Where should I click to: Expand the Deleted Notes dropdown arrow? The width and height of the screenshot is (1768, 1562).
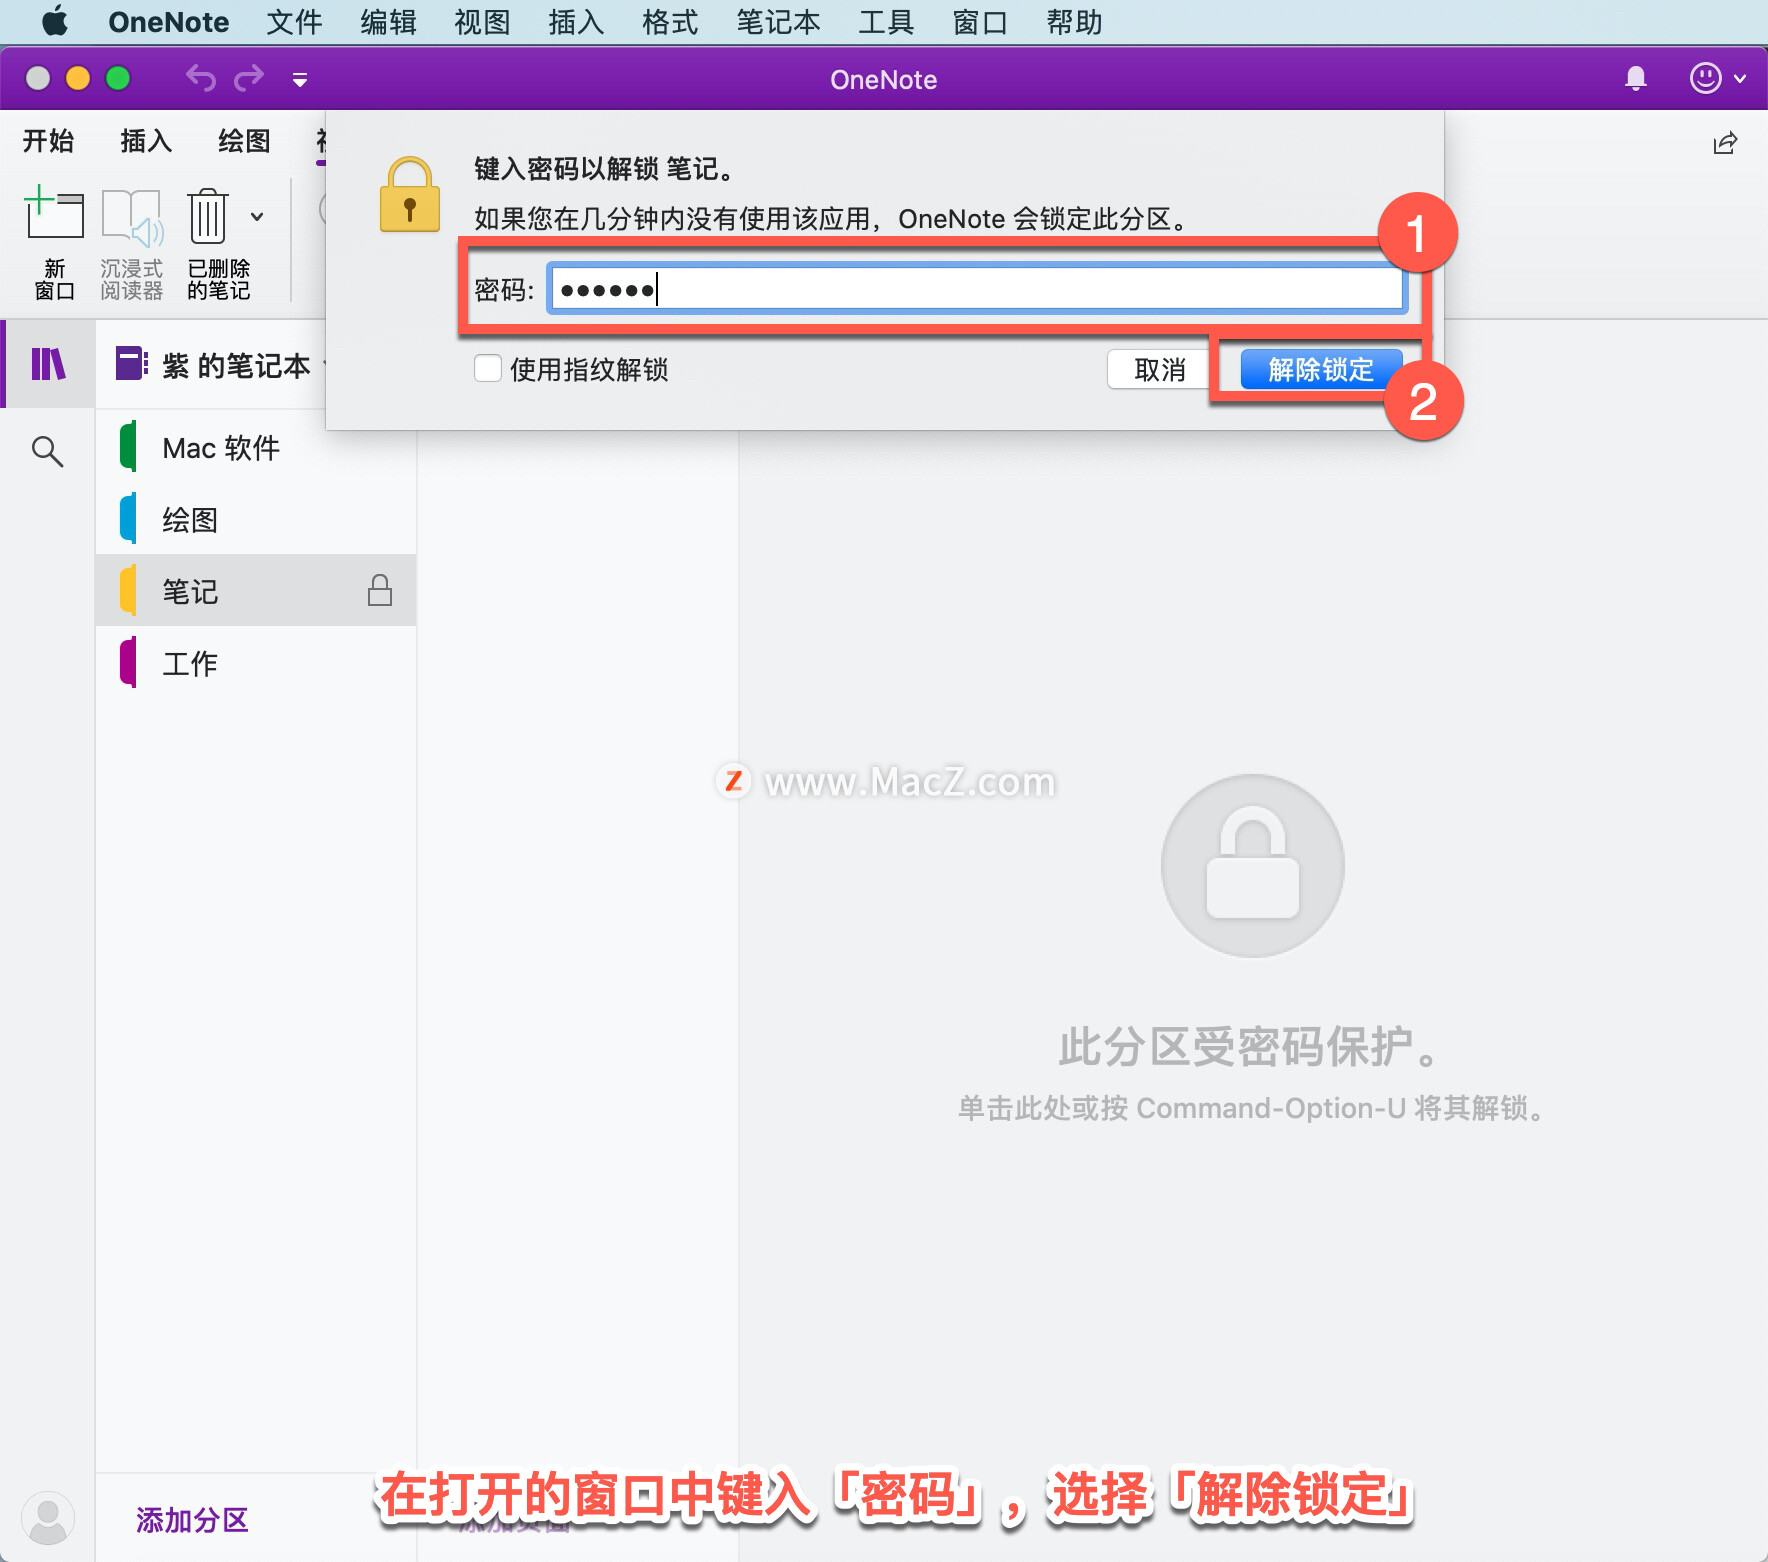click(x=257, y=216)
